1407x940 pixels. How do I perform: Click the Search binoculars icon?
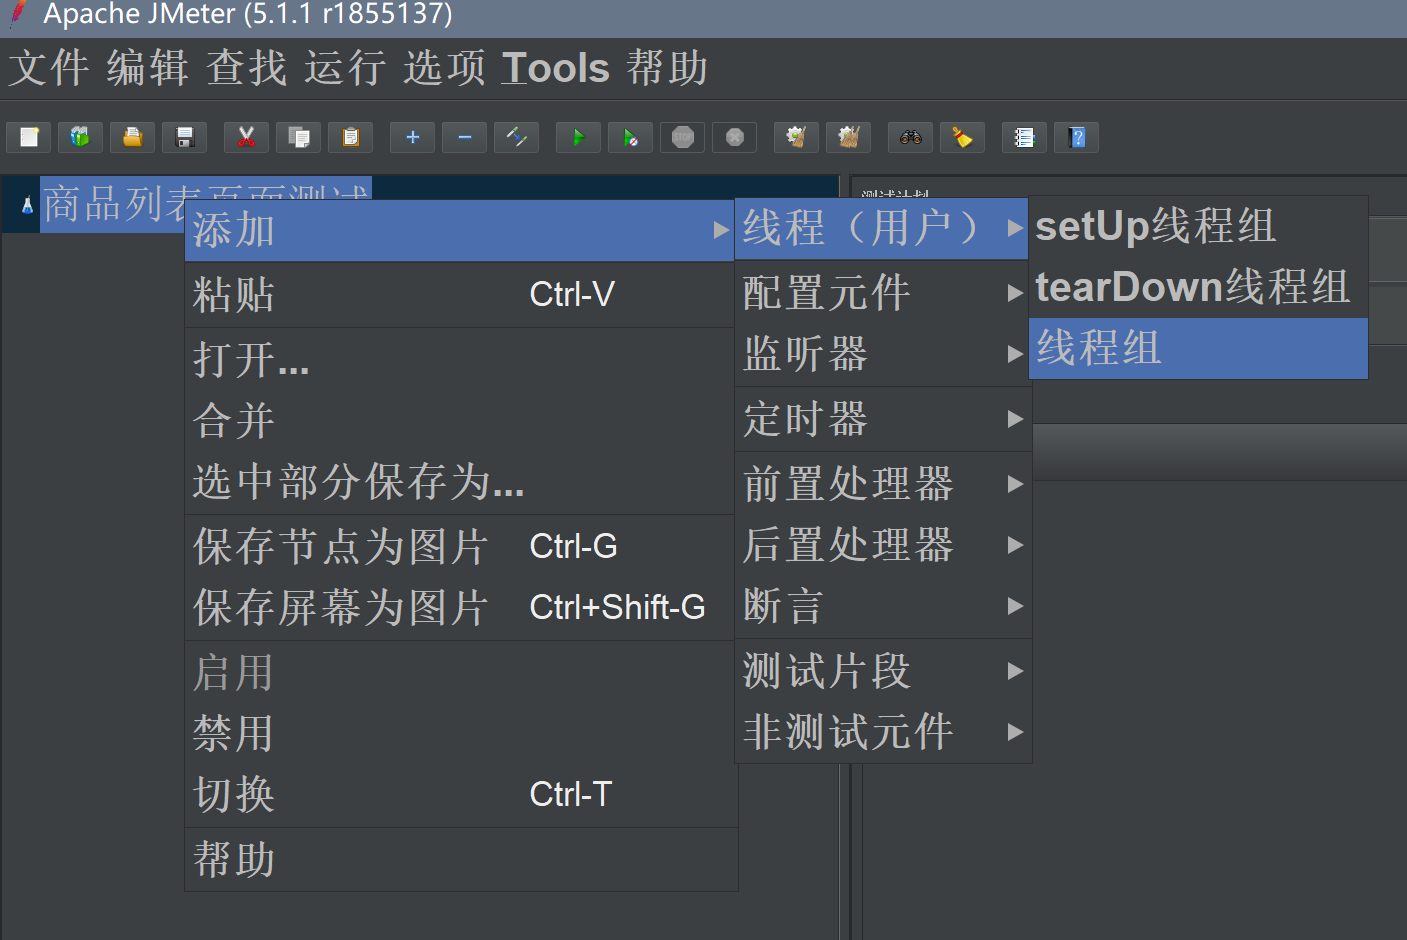(x=910, y=137)
